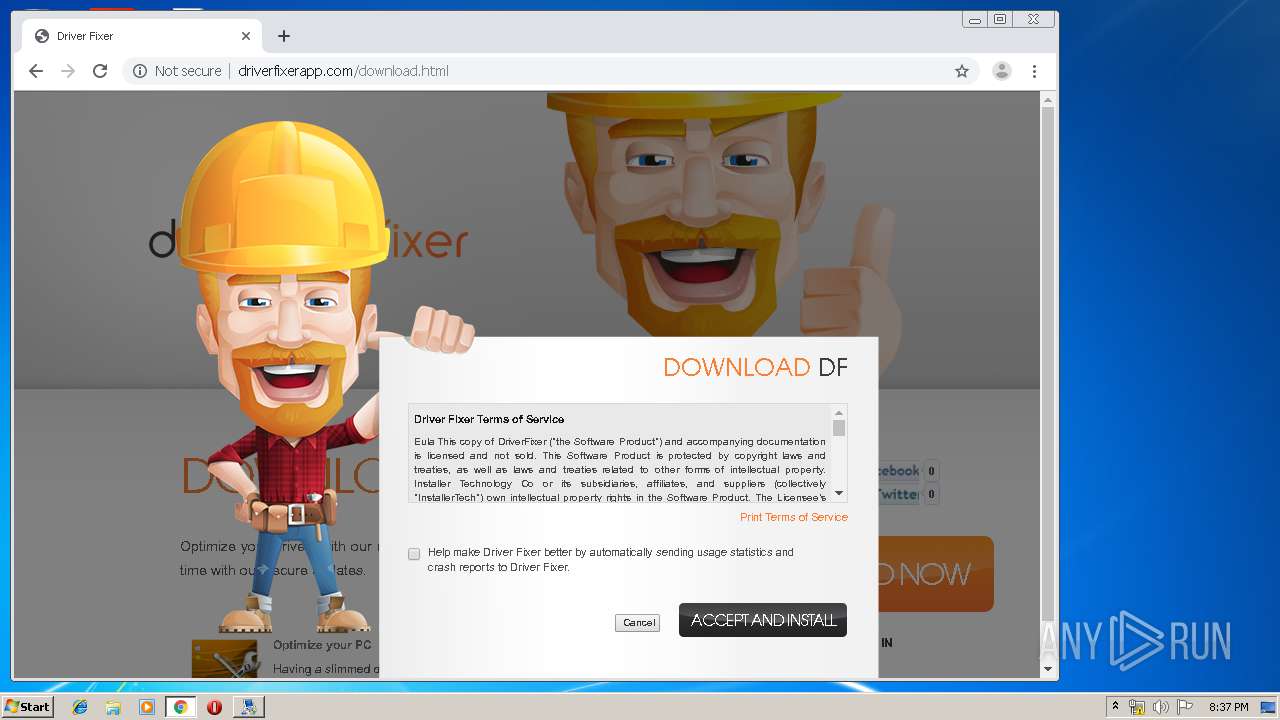Bookmark this page with the star
Image resolution: width=1280 pixels, height=720 pixels.
[962, 71]
